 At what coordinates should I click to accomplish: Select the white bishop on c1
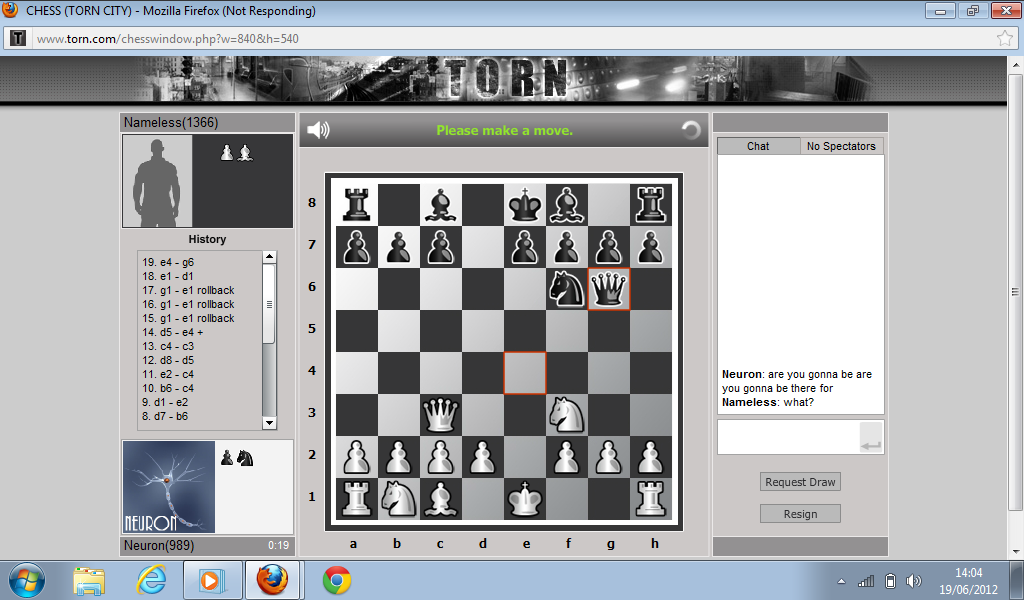(441, 499)
